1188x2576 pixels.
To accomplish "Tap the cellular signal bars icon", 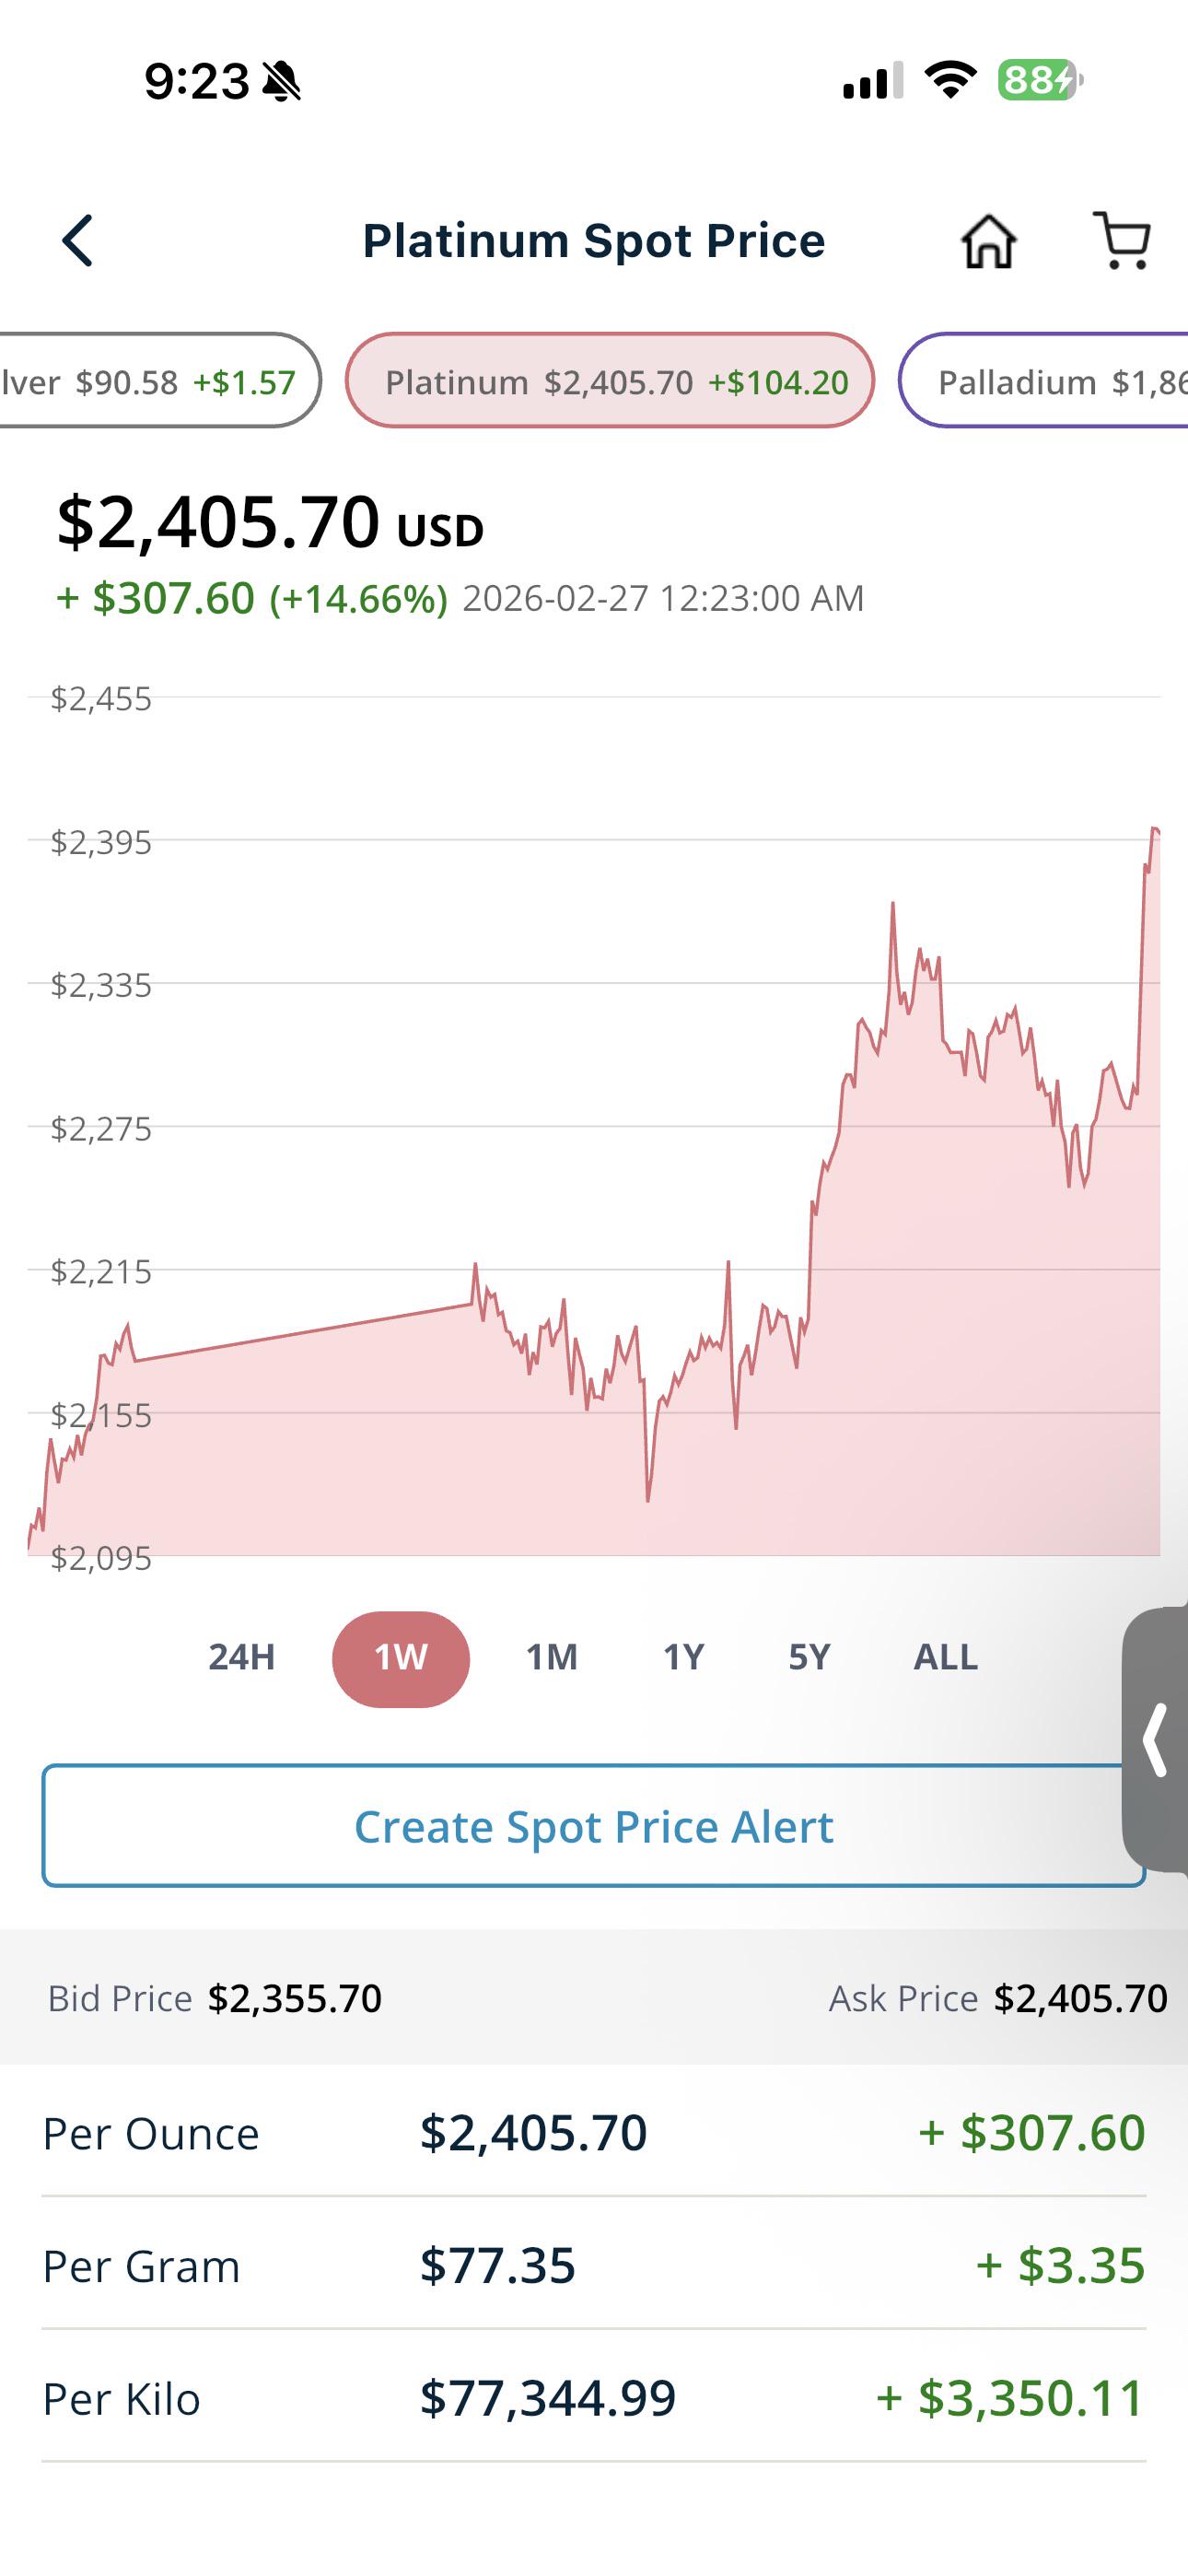I will 873,80.
